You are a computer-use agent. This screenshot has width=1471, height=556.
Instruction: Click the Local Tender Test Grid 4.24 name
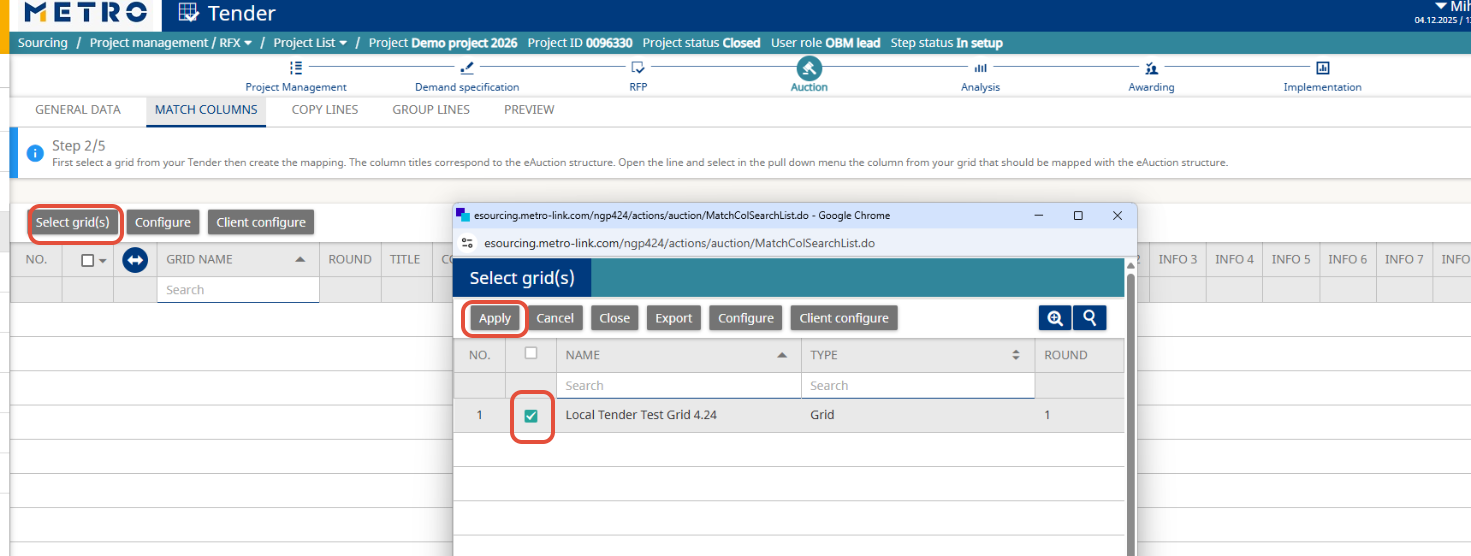(x=641, y=415)
